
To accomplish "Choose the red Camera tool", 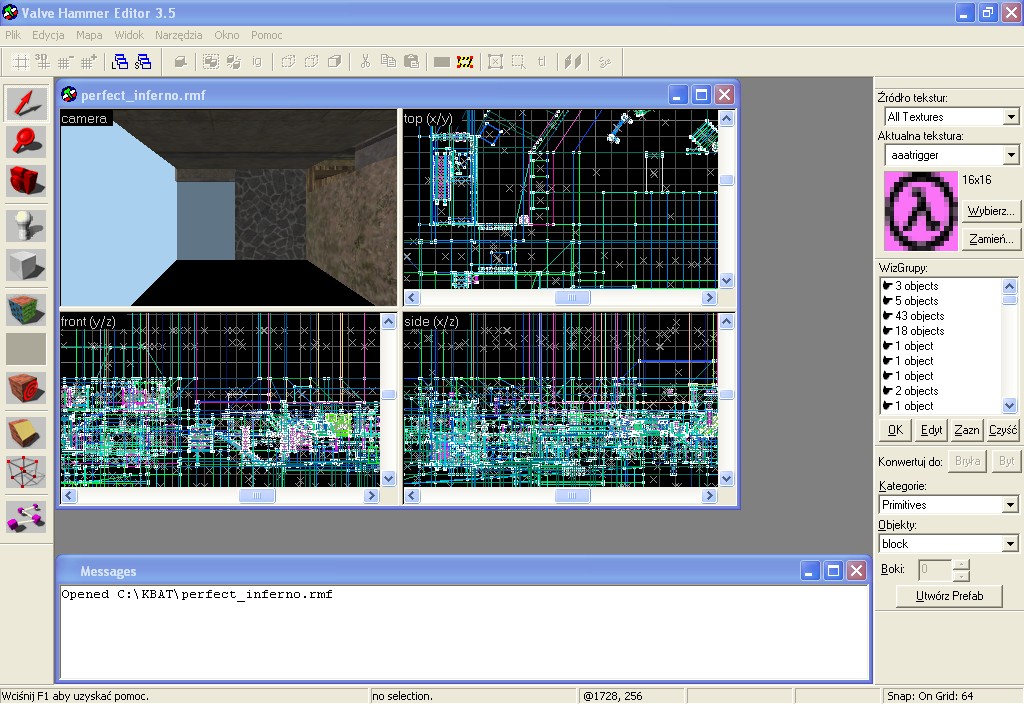I will click(x=26, y=180).
